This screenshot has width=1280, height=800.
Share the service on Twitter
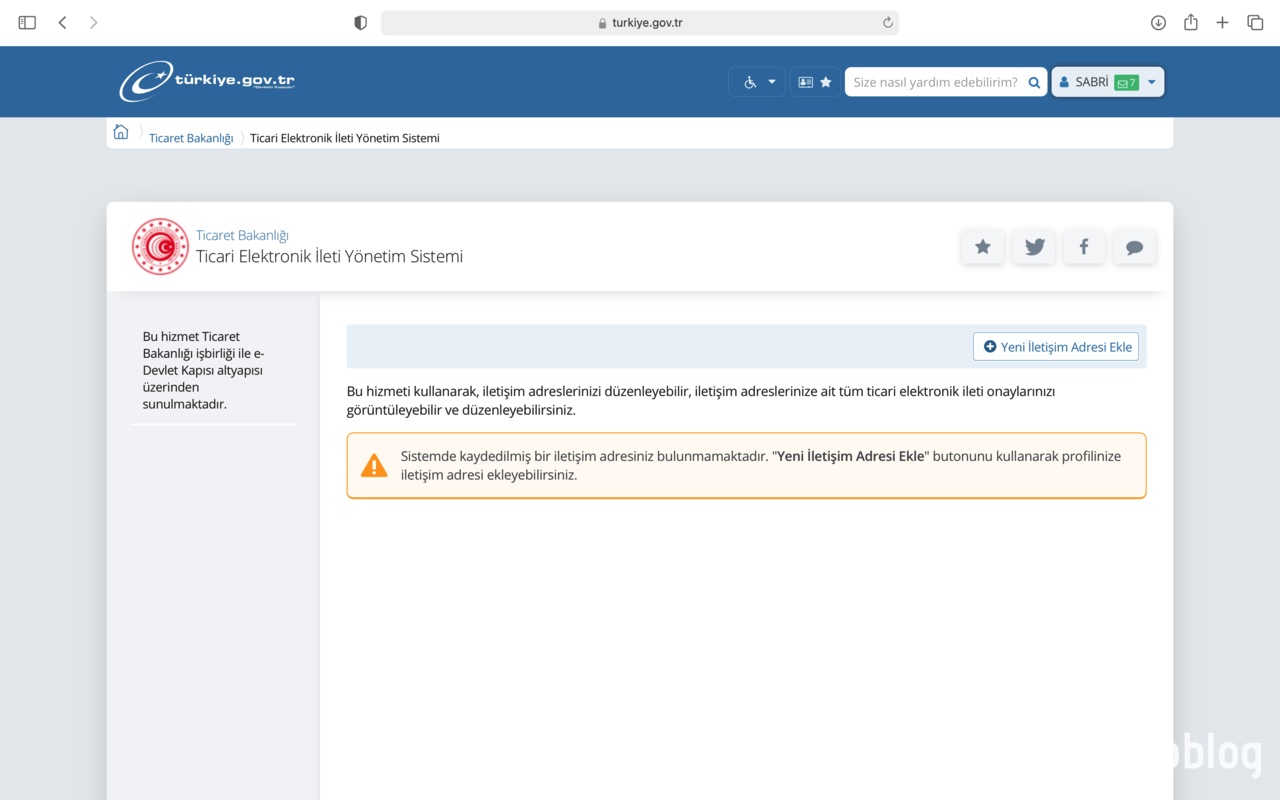pos(1034,247)
